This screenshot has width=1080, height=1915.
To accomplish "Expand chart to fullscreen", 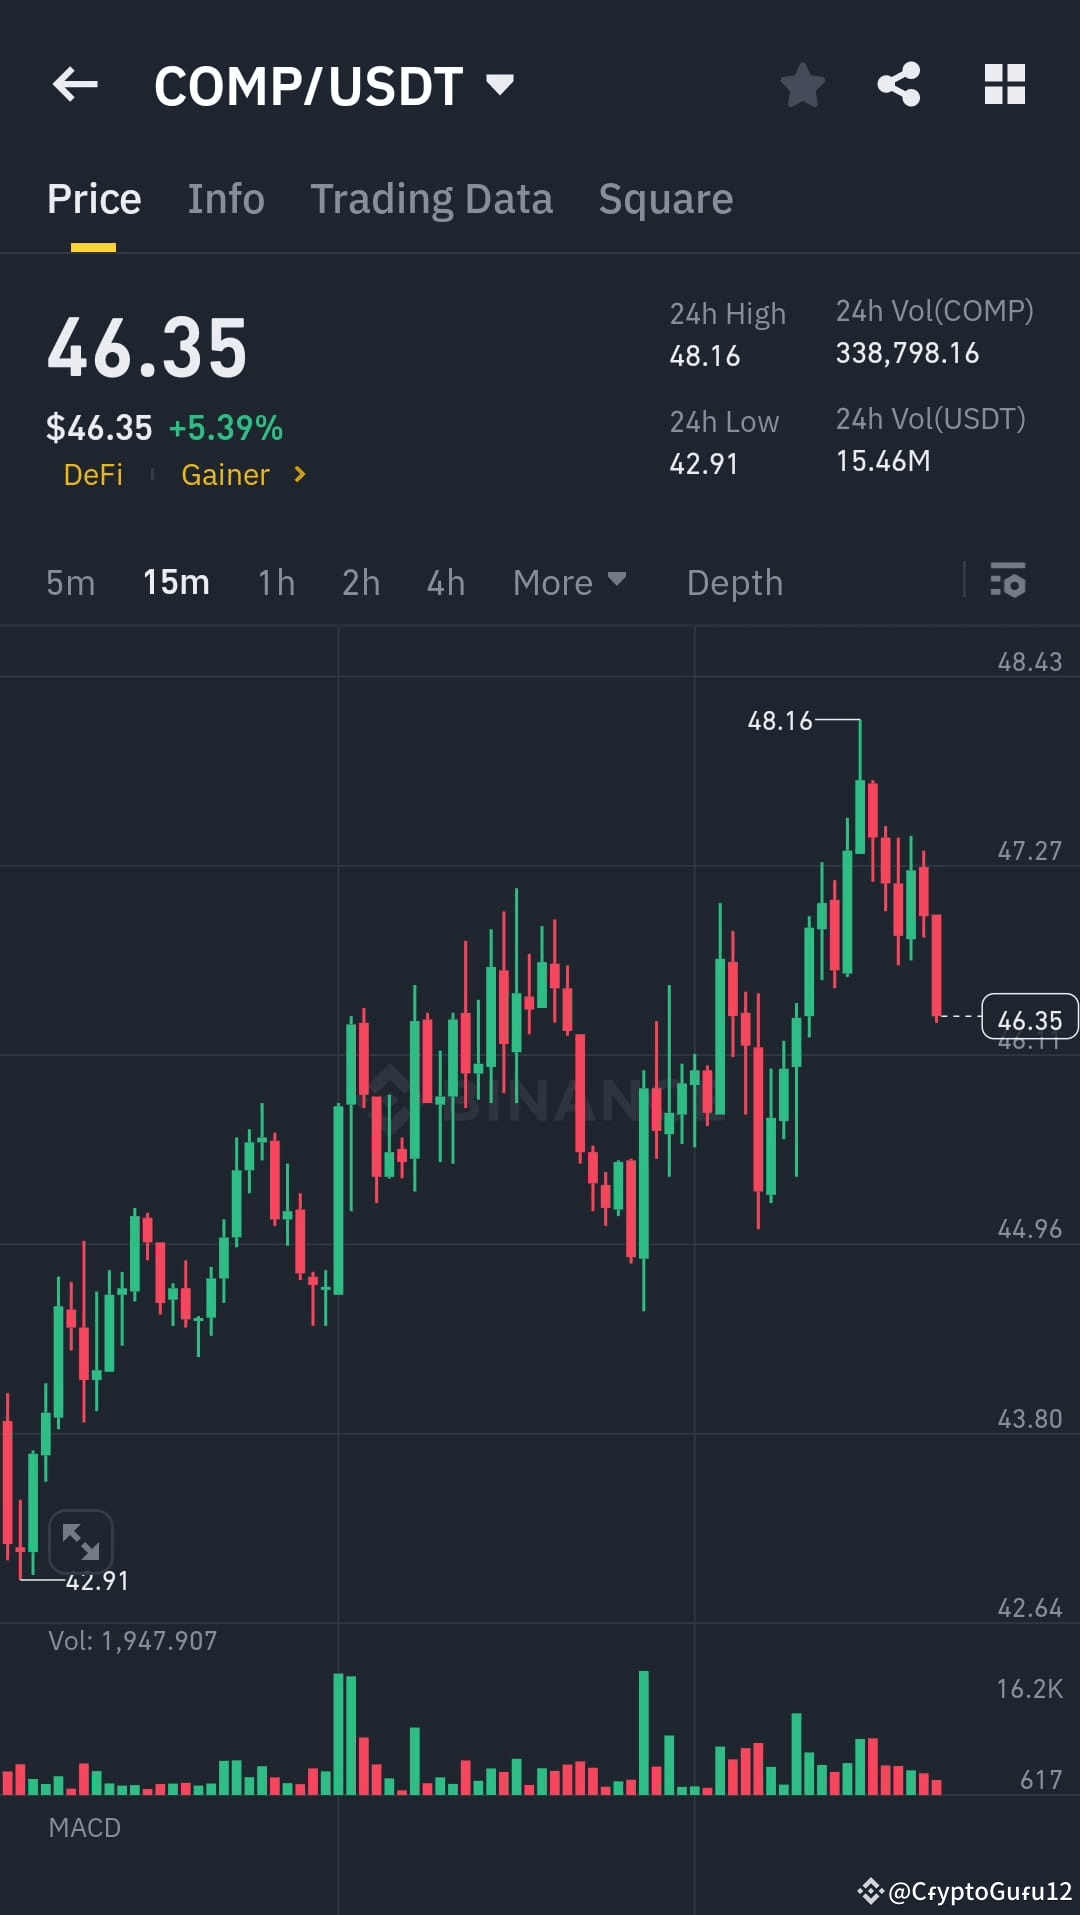I will 83,1542.
